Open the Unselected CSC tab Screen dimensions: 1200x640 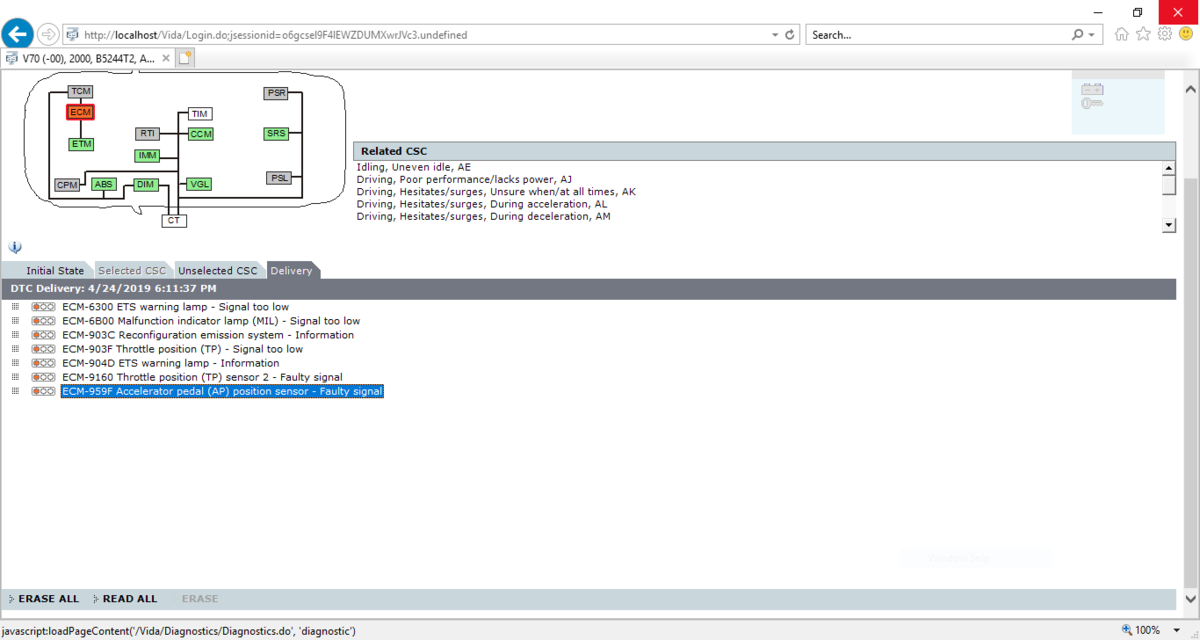point(217,271)
